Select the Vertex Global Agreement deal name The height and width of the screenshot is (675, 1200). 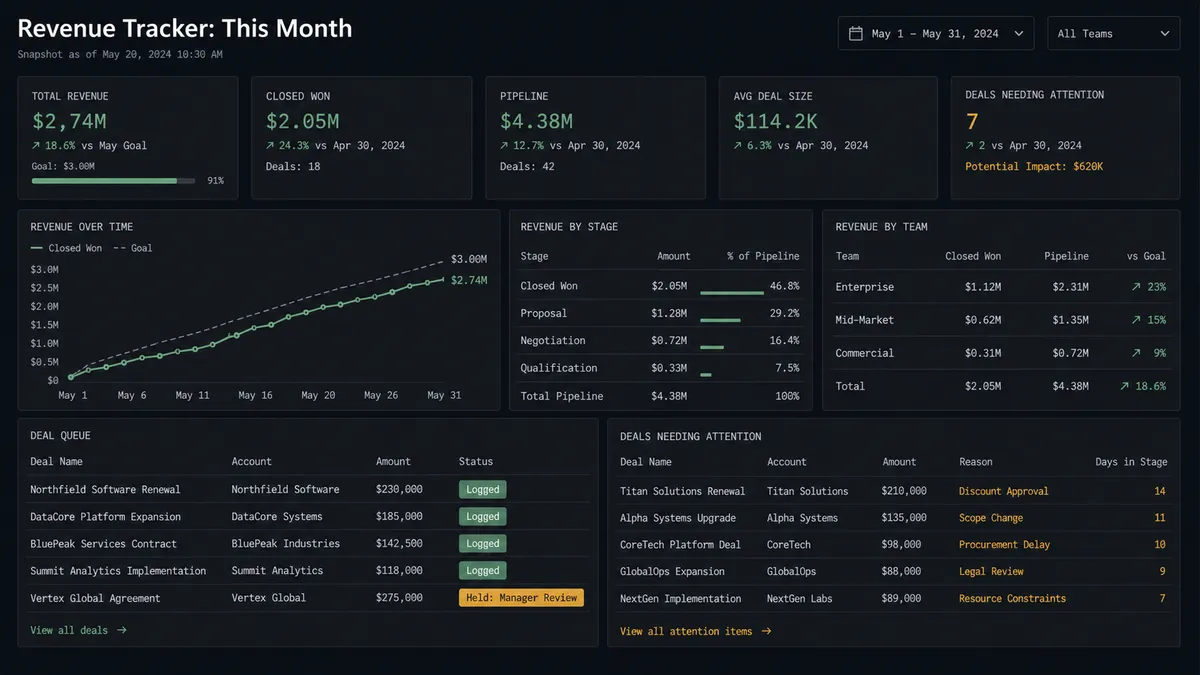tap(95, 598)
